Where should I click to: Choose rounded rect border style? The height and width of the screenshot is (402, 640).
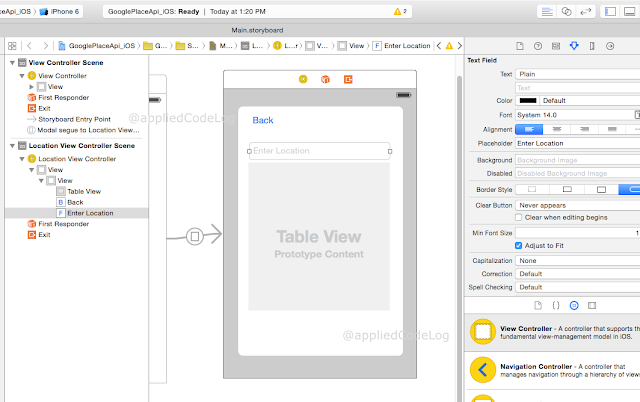(x=629, y=189)
